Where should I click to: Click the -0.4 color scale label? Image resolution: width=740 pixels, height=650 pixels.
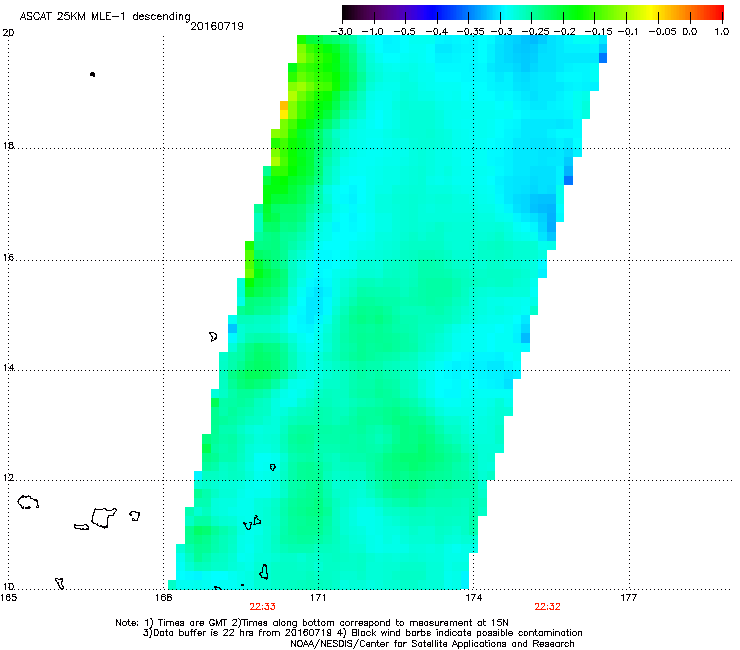pos(437,32)
